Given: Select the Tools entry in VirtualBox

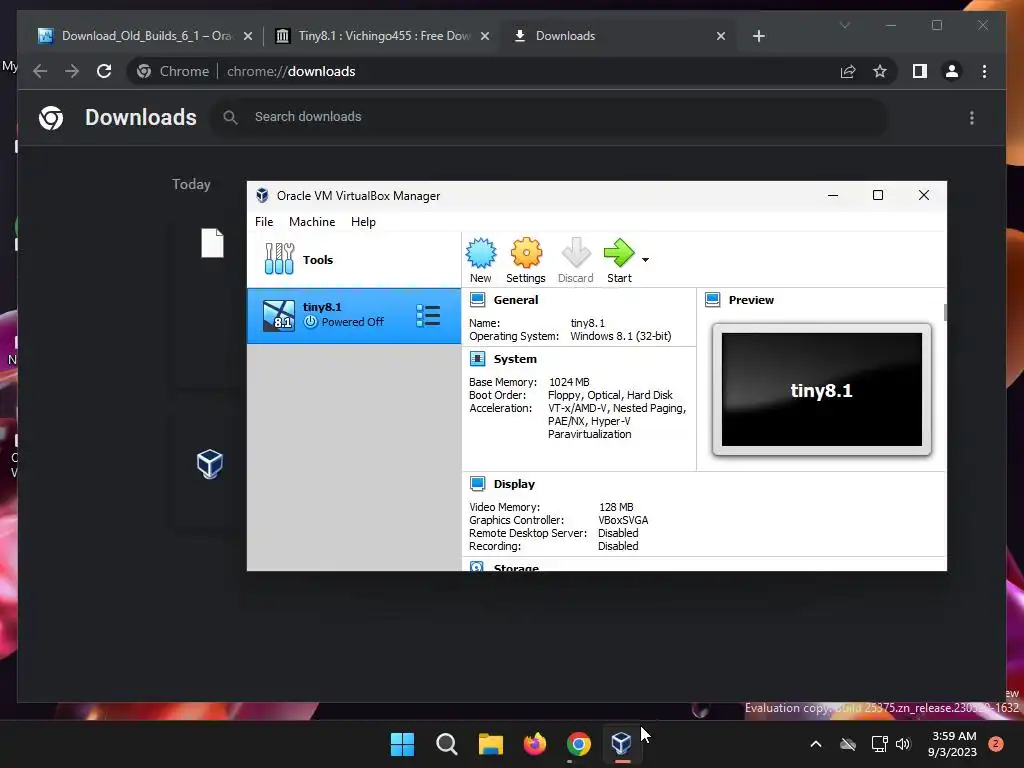Looking at the screenshot, I should coord(353,259).
